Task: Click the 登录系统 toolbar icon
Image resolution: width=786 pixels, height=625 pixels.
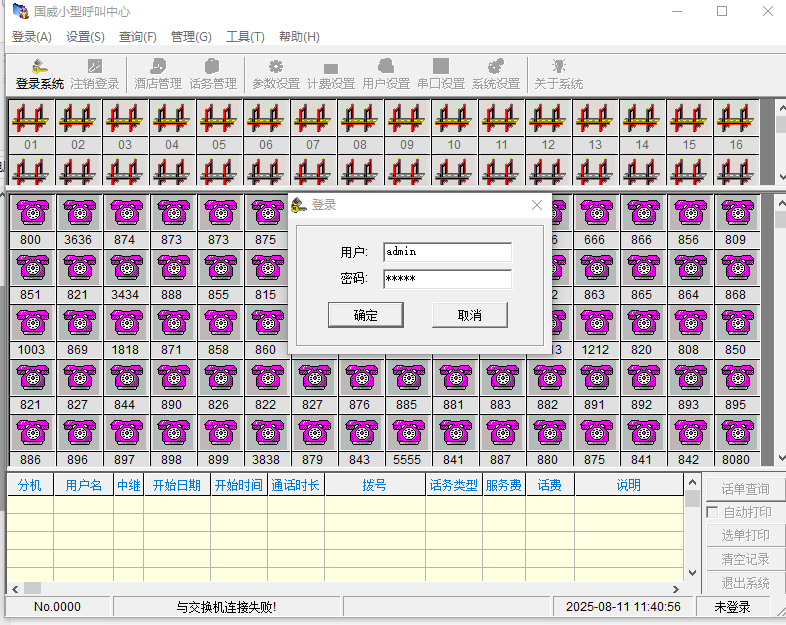Action: click(40, 74)
